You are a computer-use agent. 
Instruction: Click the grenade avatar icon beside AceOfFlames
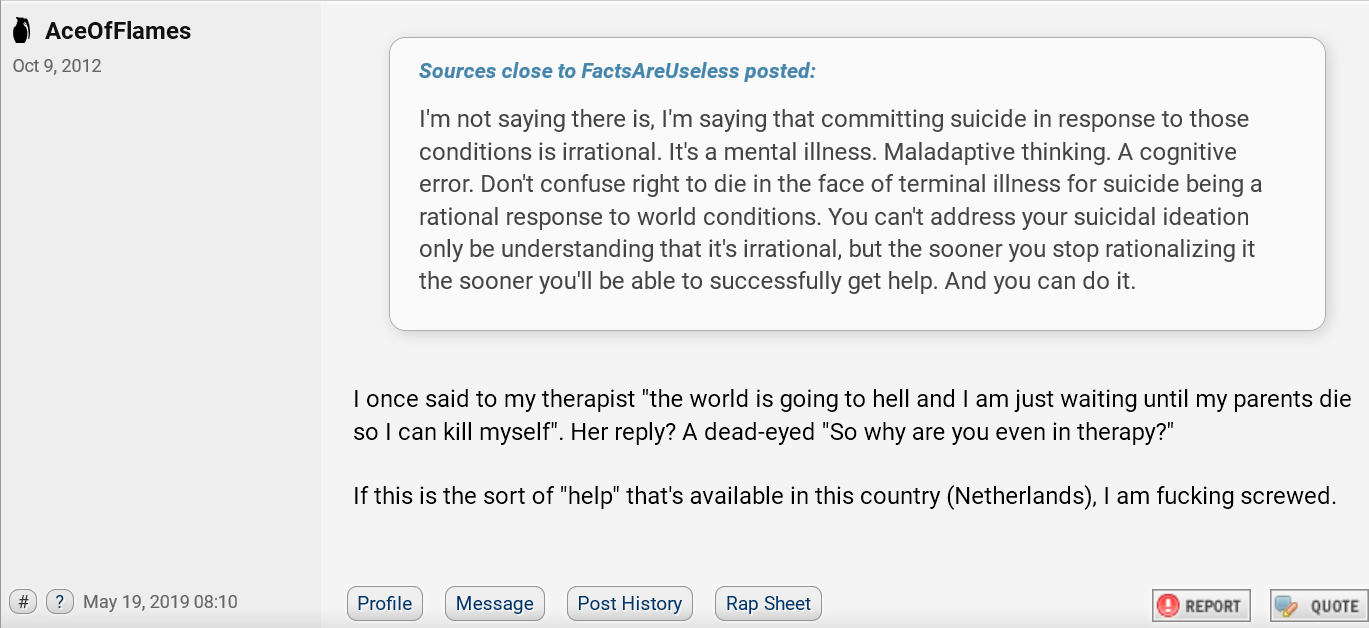tap(21, 31)
